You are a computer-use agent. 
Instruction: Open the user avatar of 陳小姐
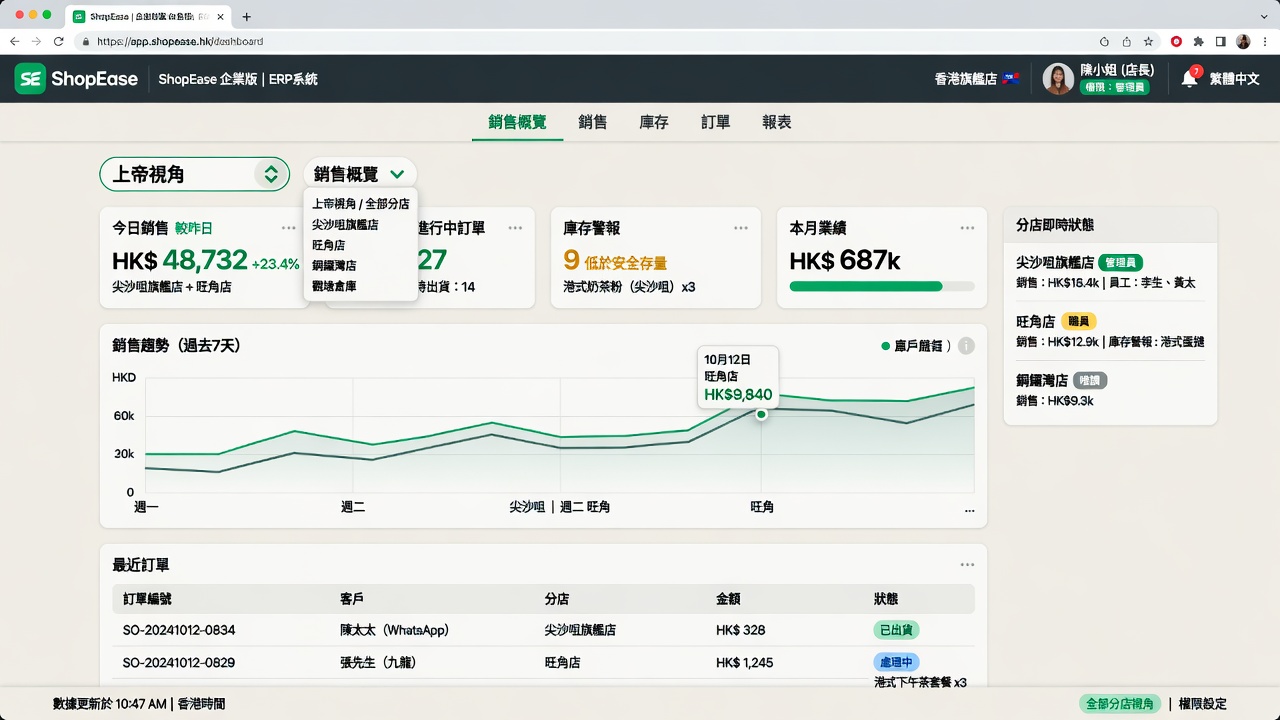[1058, 79]
